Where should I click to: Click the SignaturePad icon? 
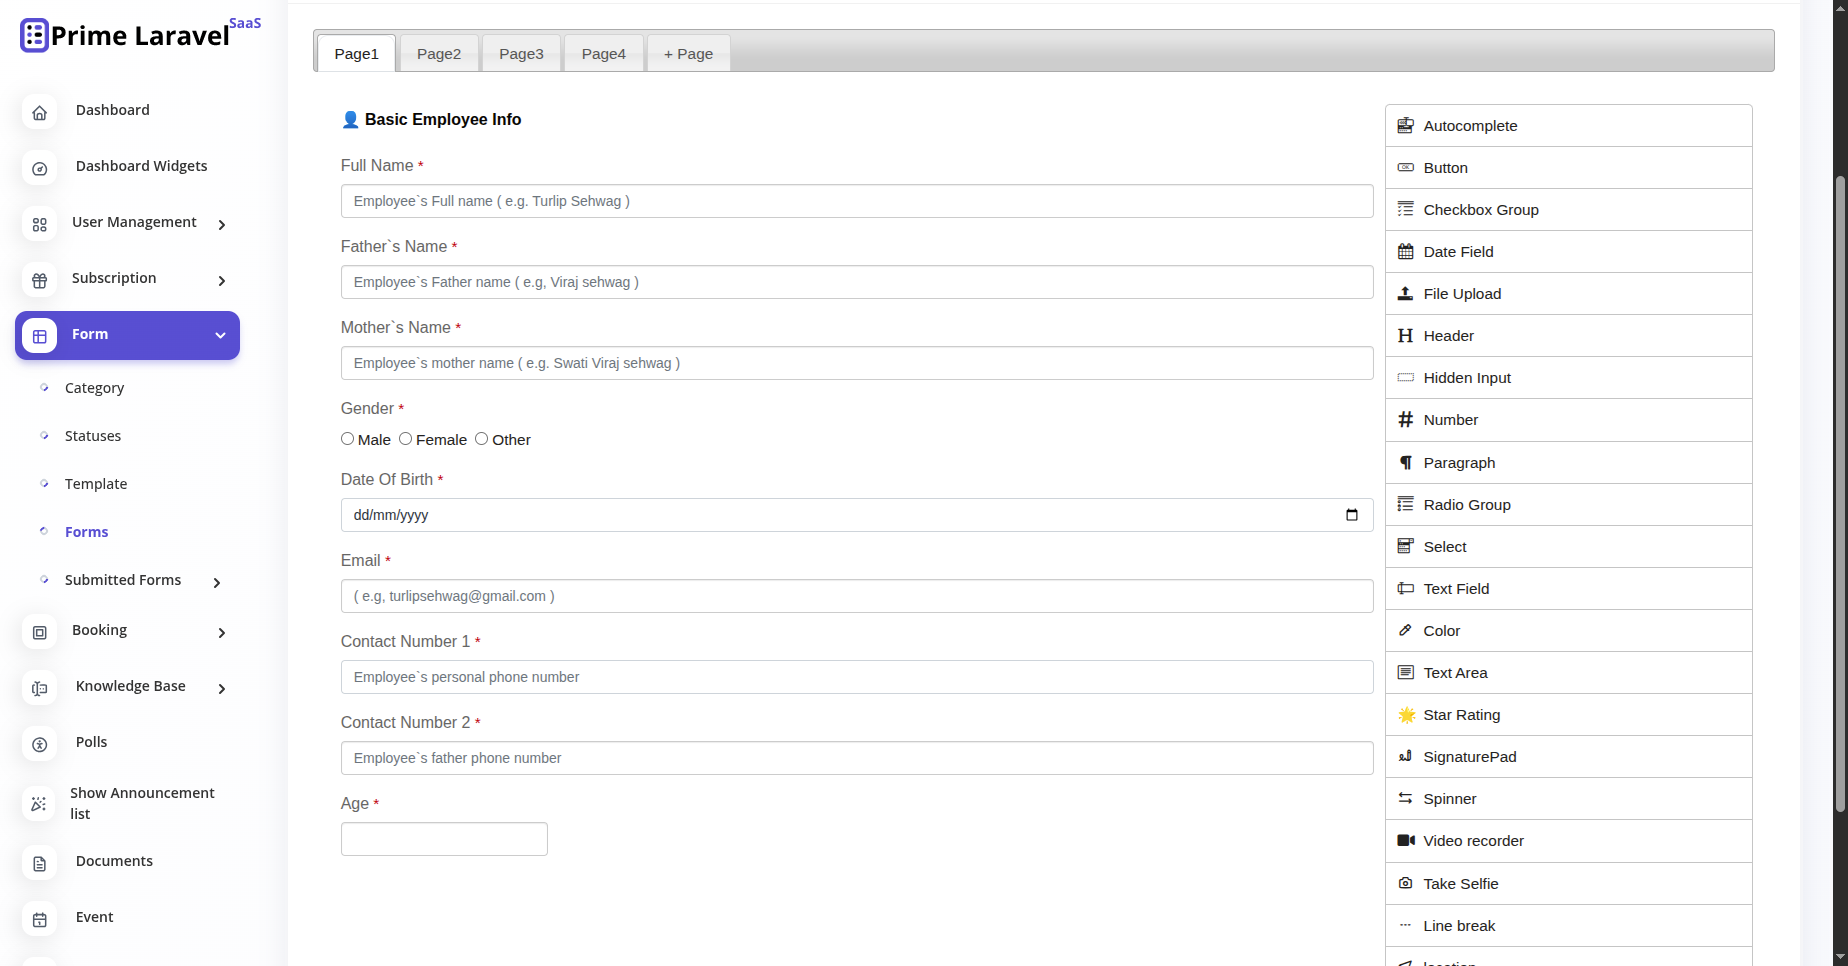[x=1405, y=756]
